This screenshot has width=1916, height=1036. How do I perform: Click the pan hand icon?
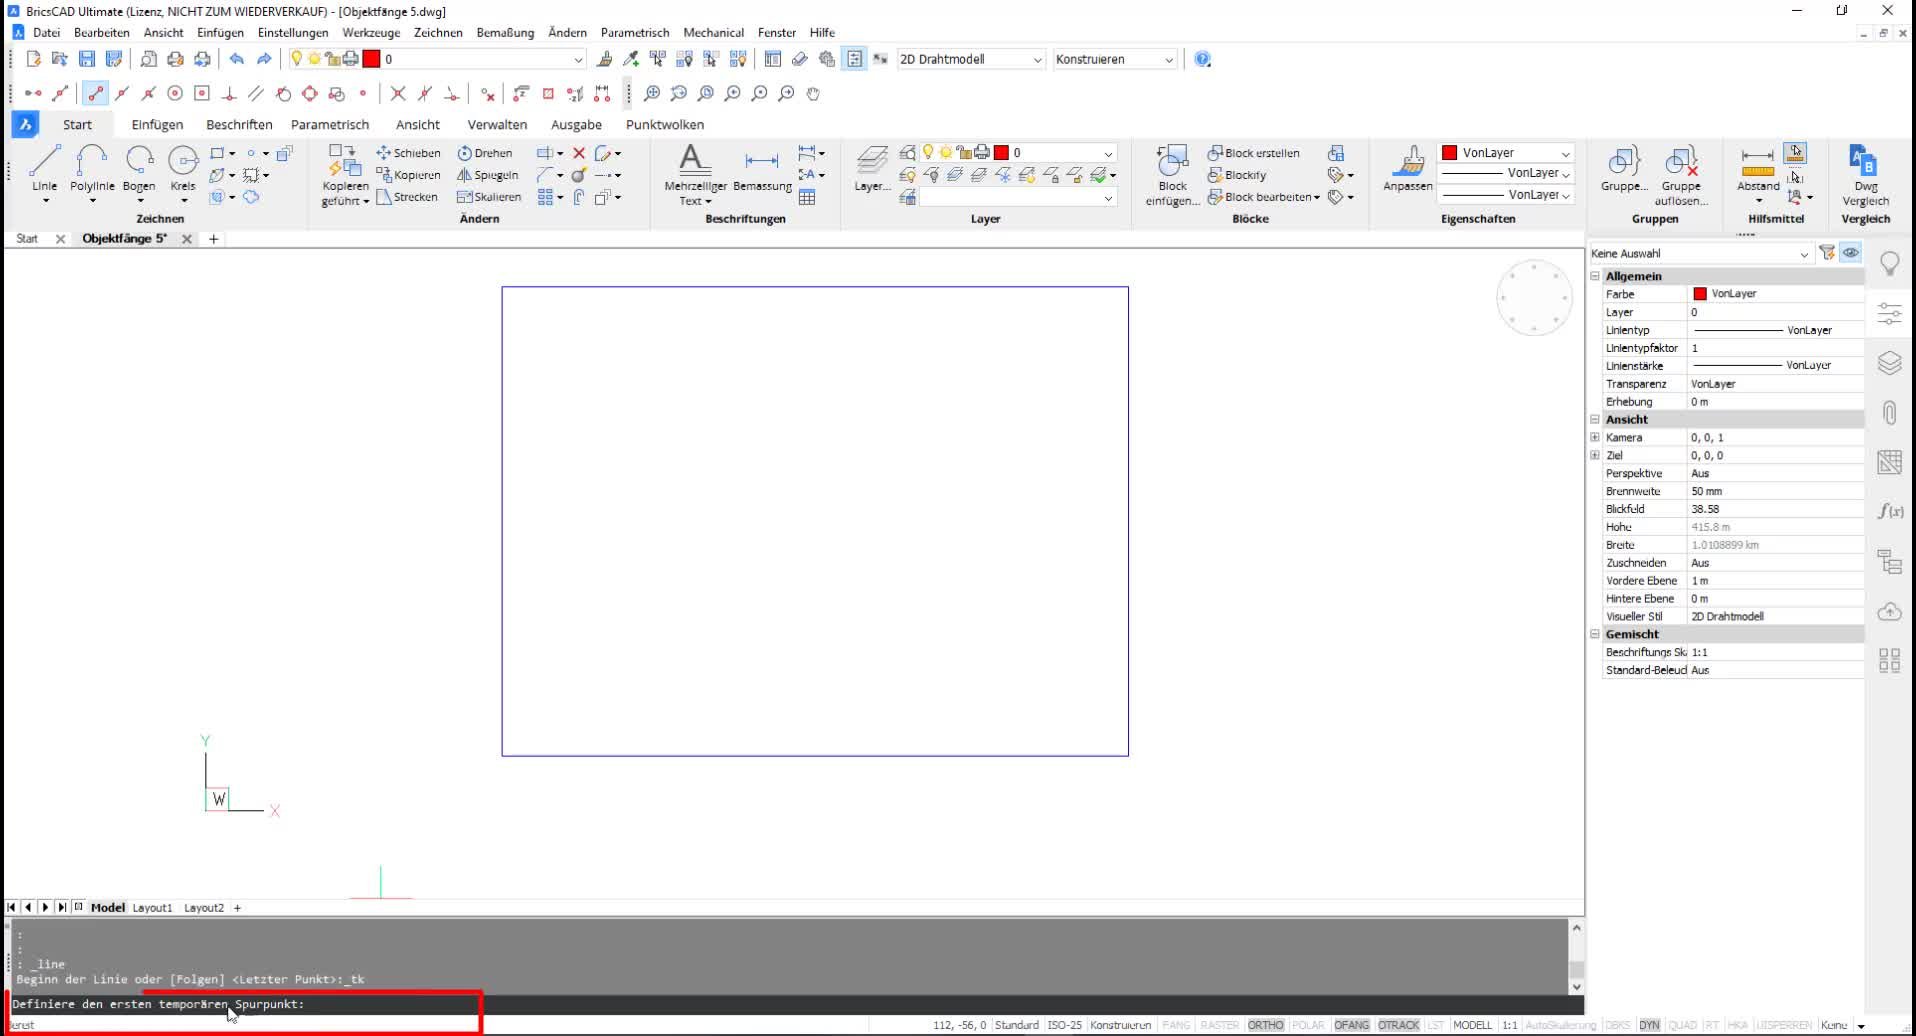pos(814,93)
